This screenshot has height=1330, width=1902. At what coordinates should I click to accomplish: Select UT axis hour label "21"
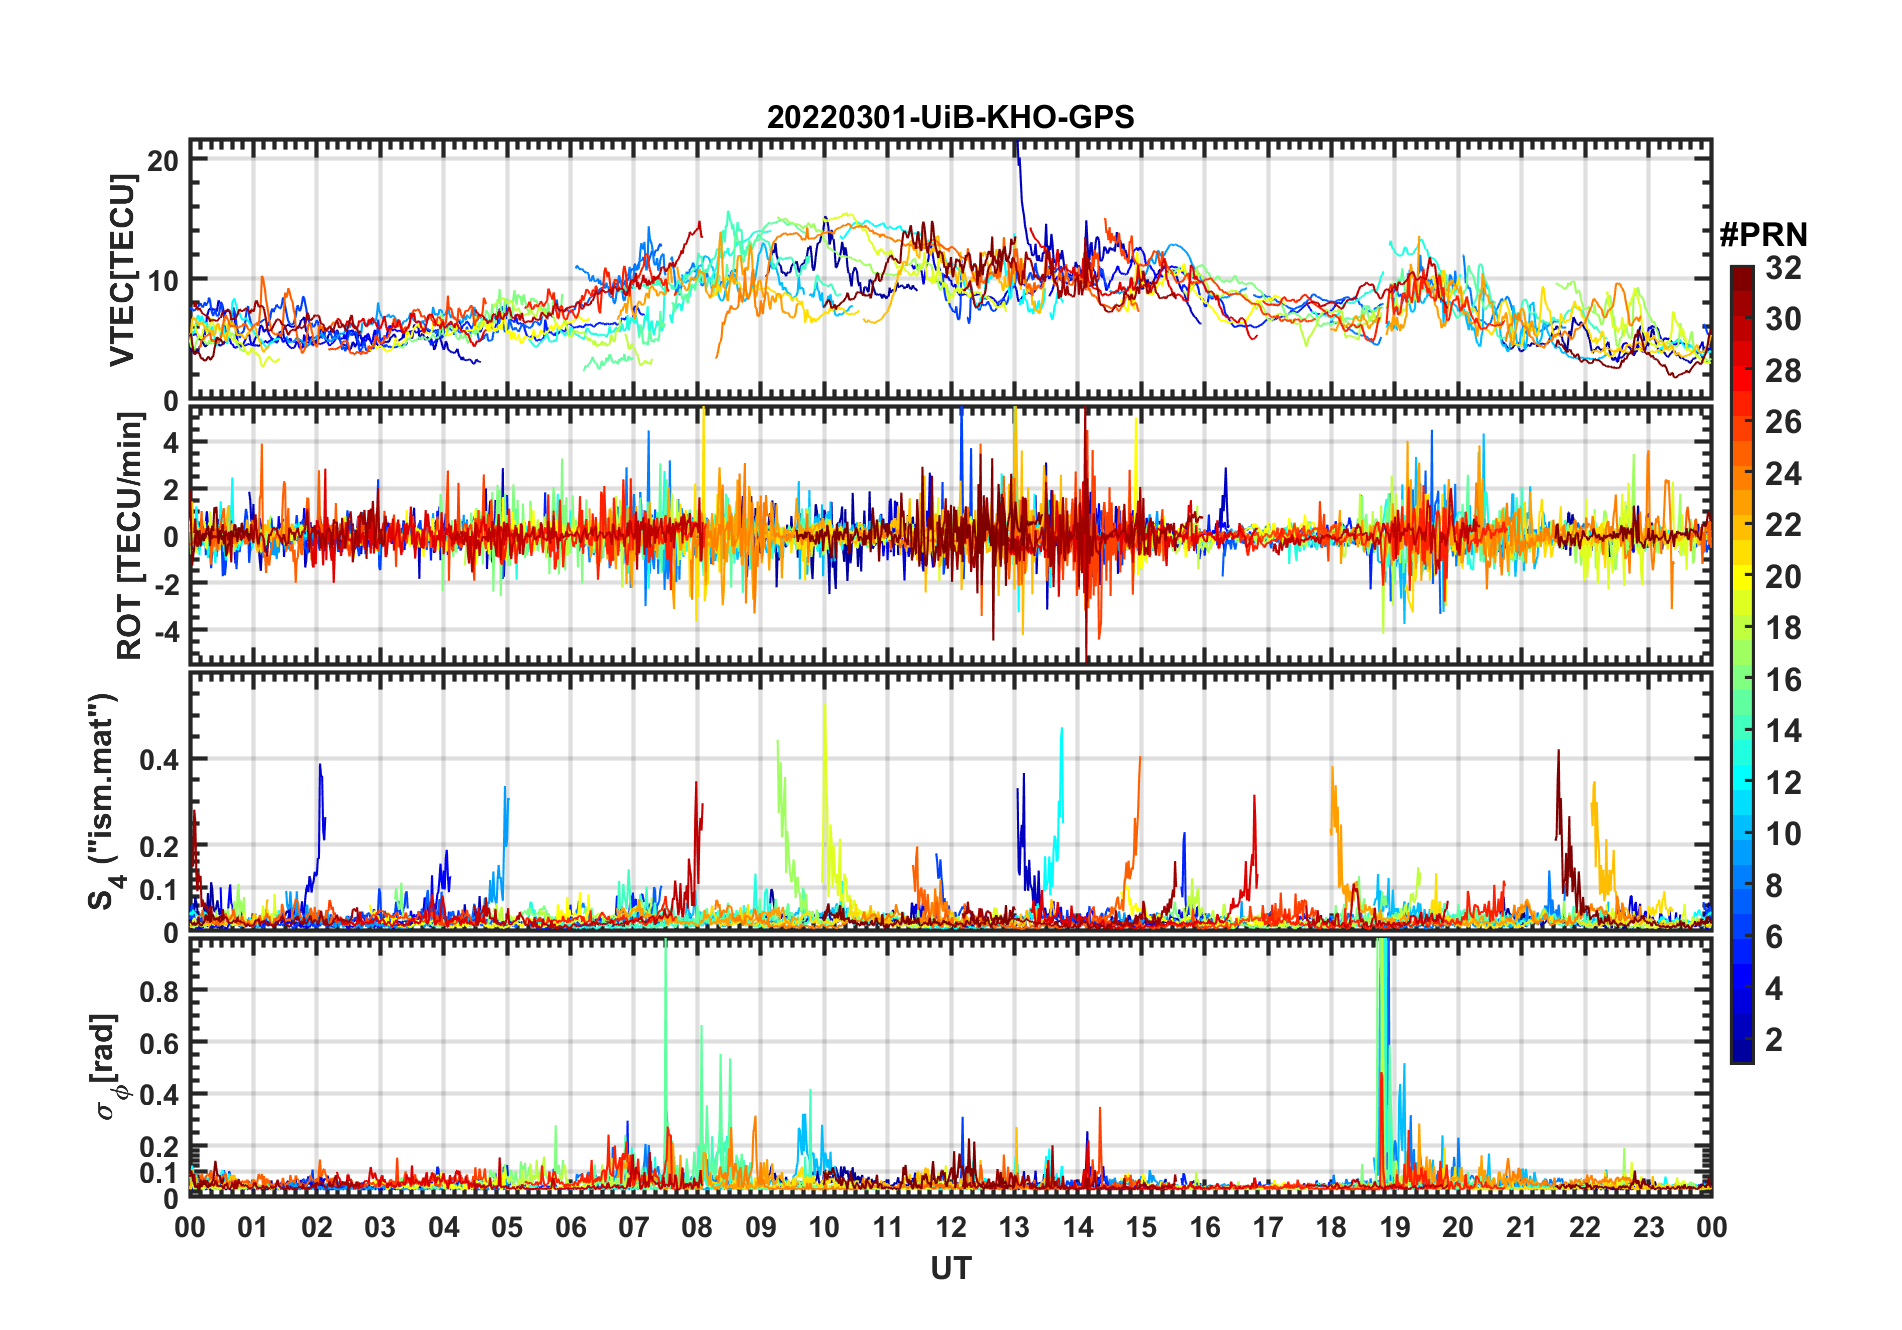1521,1227
